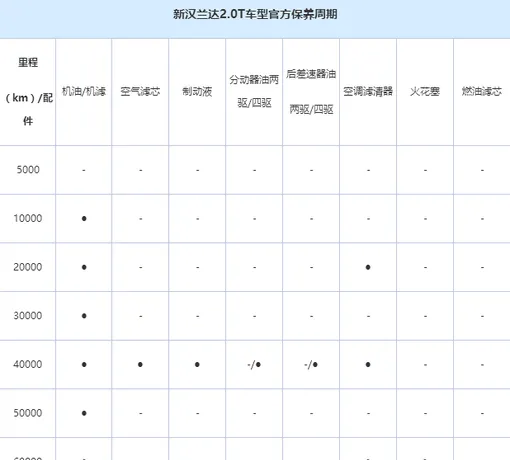Click the 后差速器油 -/● cell in the 40000 row
510x460 pixels.
311,365
